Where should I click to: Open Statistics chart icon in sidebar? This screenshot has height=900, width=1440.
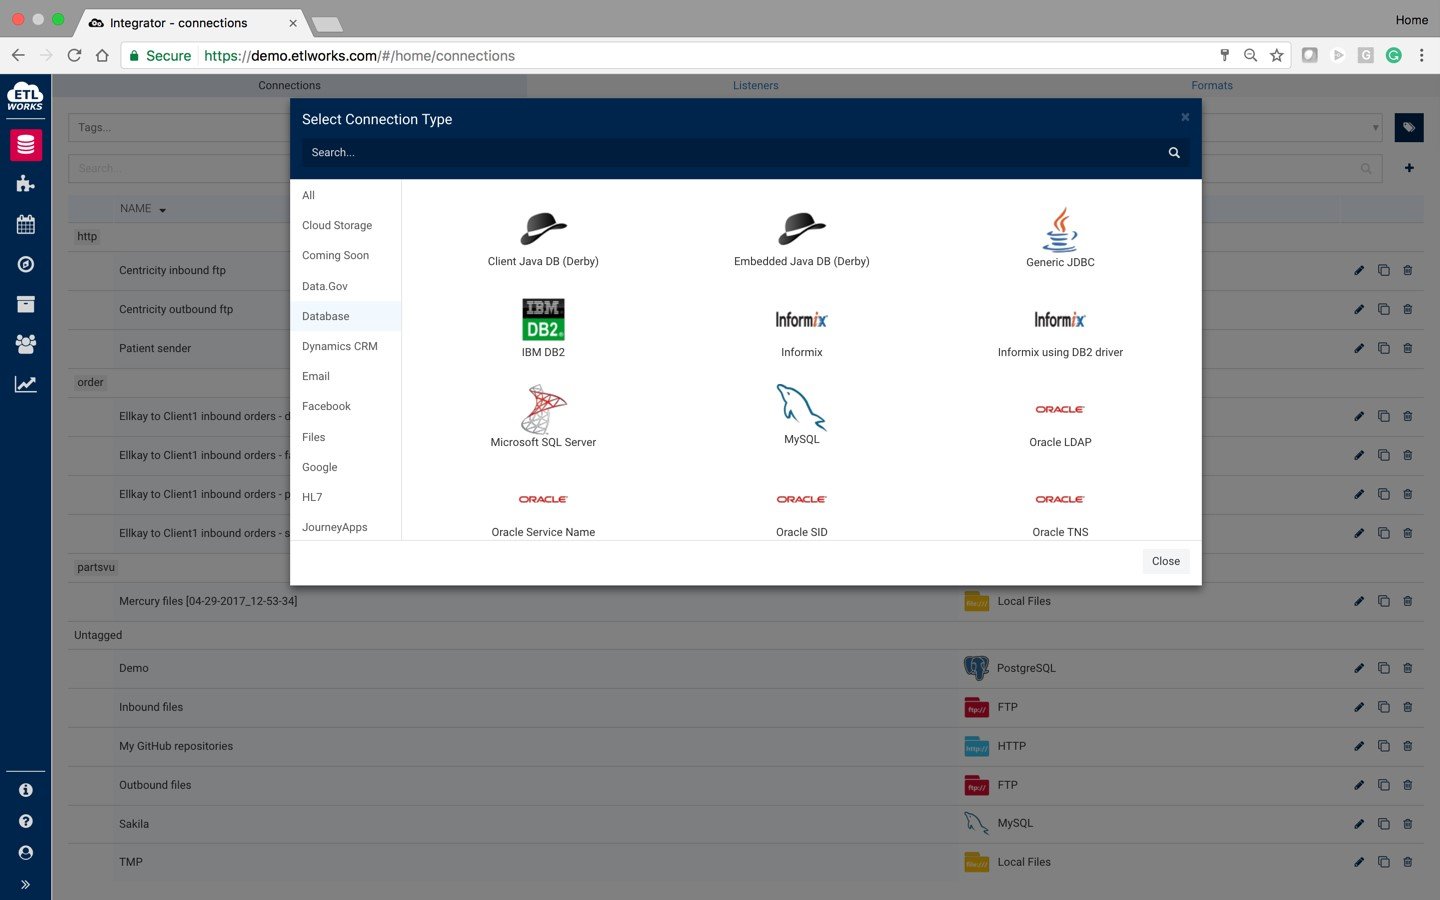pos(26,384)
